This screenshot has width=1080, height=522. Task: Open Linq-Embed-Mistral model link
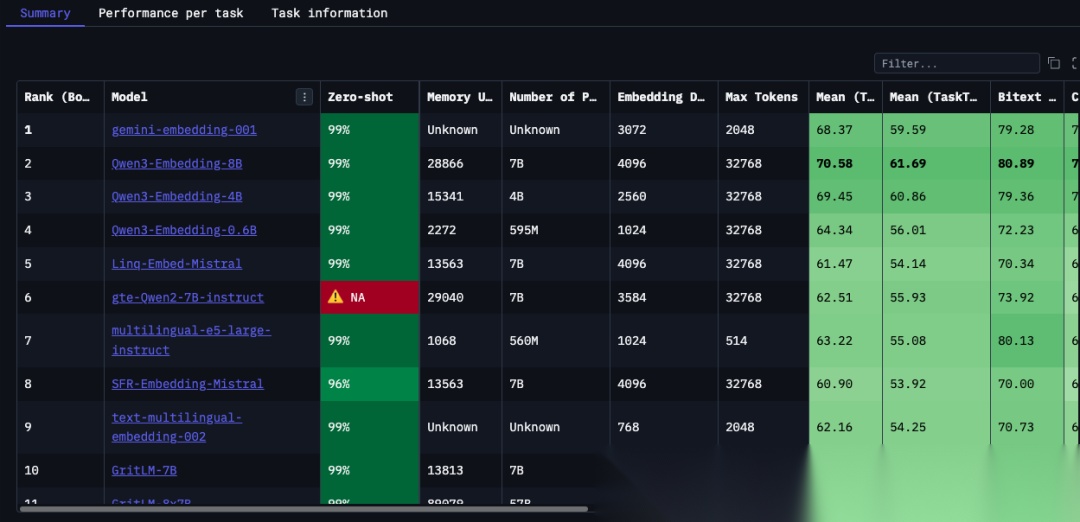click(x=177, y=264)
